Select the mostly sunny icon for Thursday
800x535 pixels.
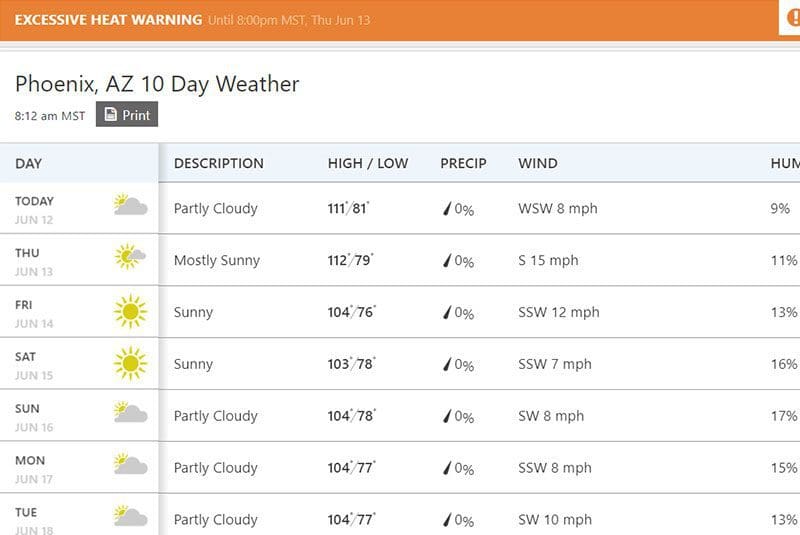[131, 257]
